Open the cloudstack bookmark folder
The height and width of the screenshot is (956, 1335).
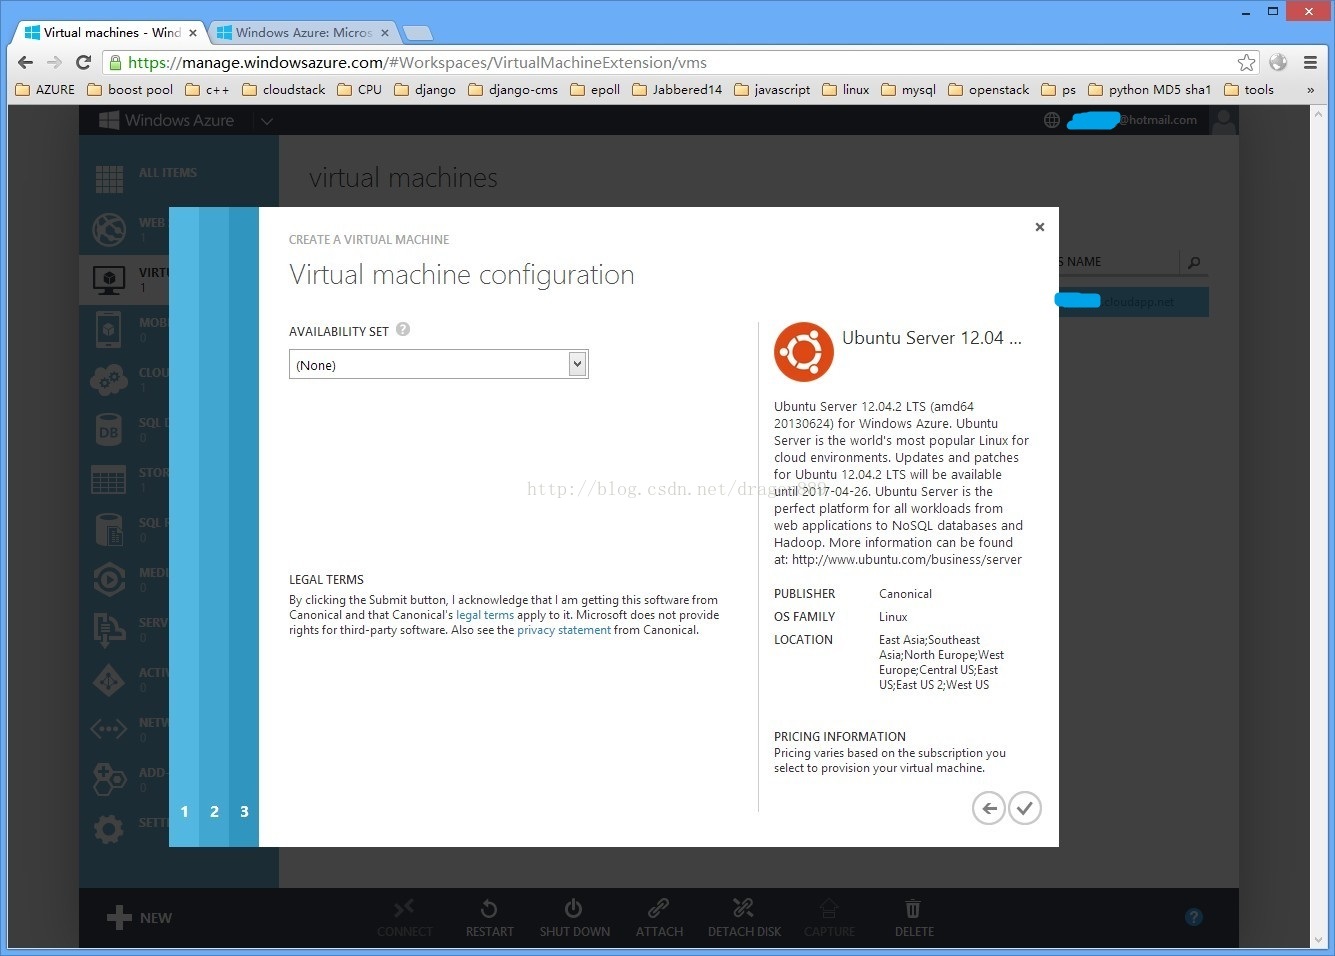click(284, 89)
